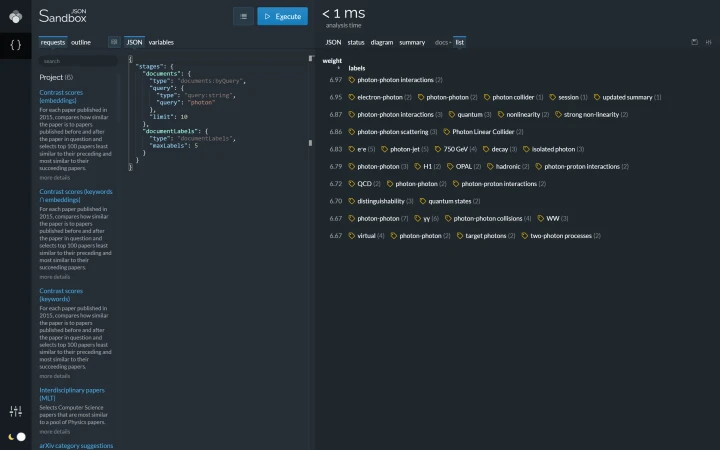Click the '"maxLabels": 5' line in the editor
The height and width of the screenshot is (450, 720).
[x=174, y=146]
